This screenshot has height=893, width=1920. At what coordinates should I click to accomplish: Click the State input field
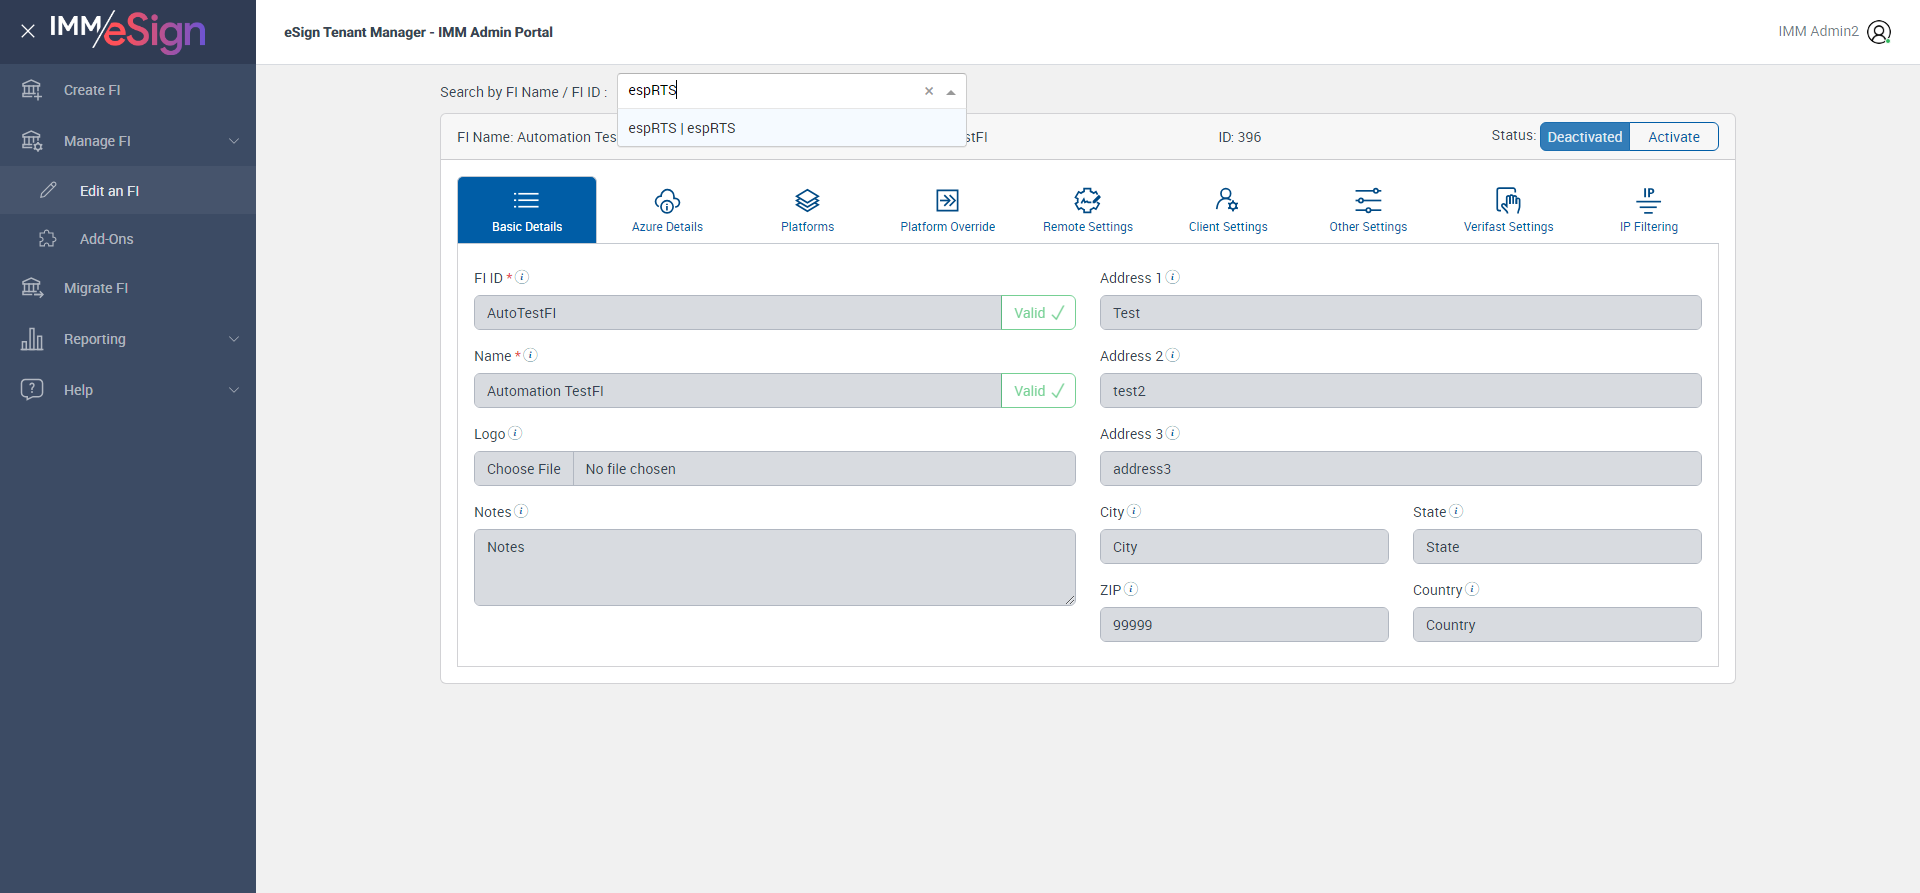[x=1557, y=547]
